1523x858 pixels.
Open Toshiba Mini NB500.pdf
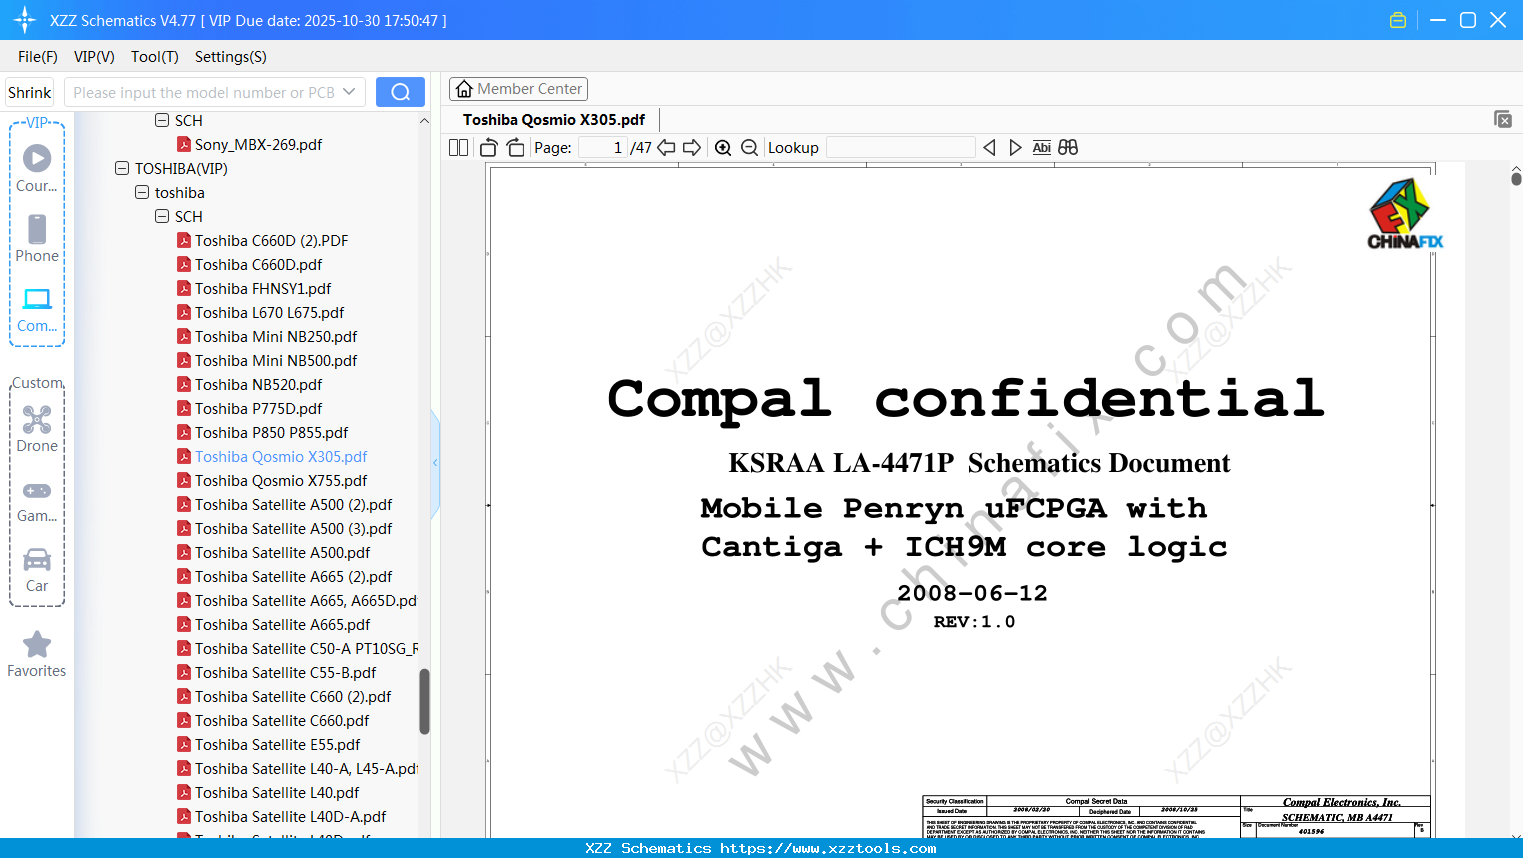coord(276,361)
